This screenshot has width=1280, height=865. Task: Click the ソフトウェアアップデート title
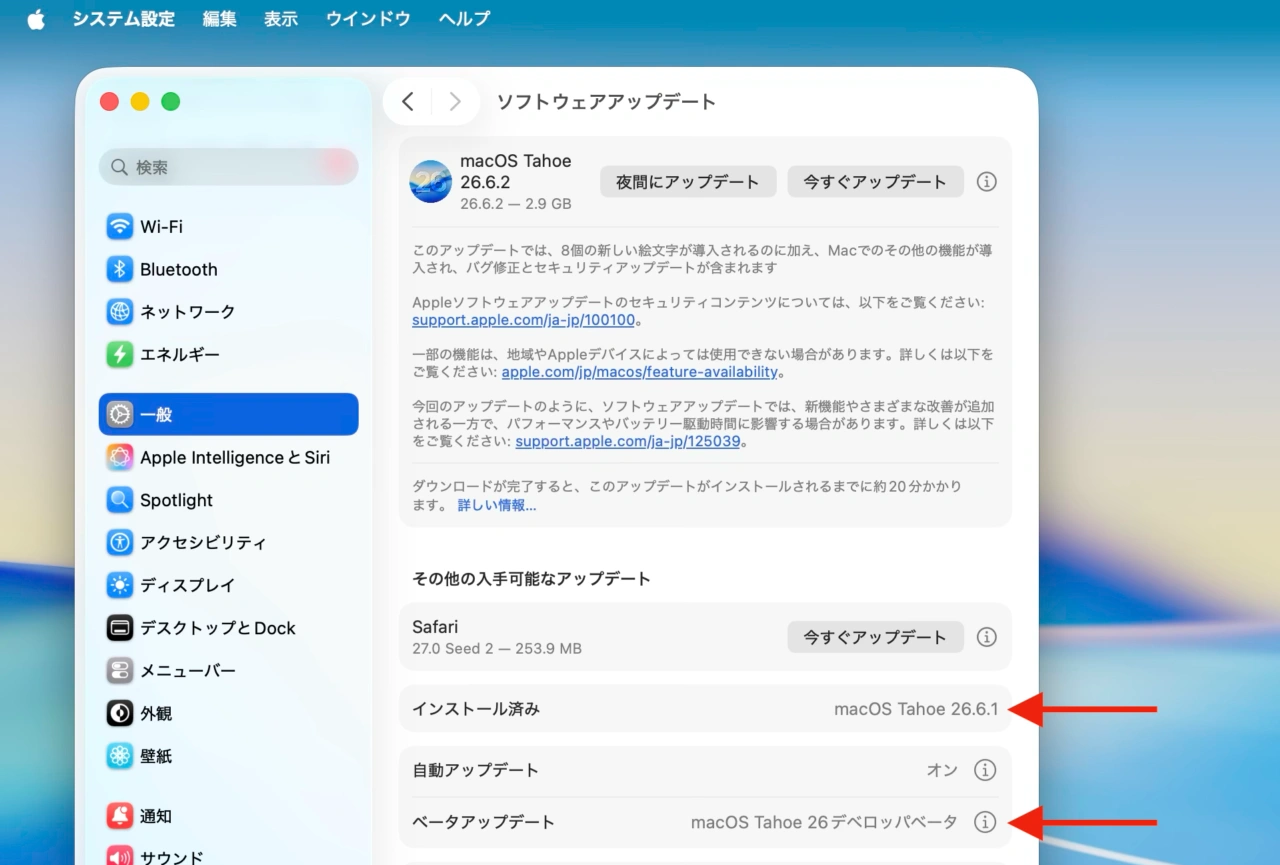click(607, 101)
